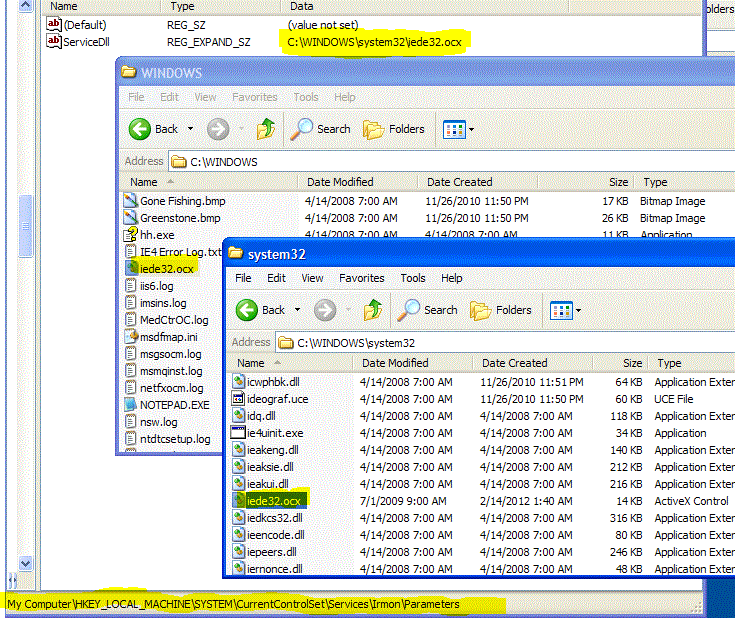Select ServiceDll registry value icon
The width and height of the screenshot is (735, 618).
[x=54, y=41]
